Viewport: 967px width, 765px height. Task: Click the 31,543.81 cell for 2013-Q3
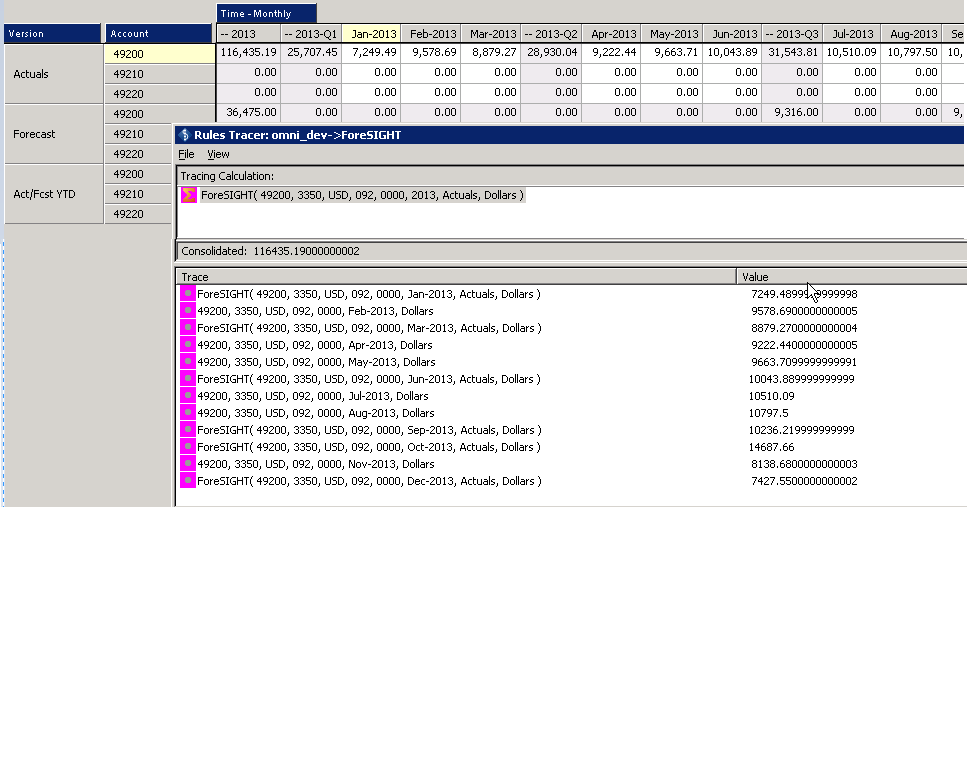click(792, 52)
